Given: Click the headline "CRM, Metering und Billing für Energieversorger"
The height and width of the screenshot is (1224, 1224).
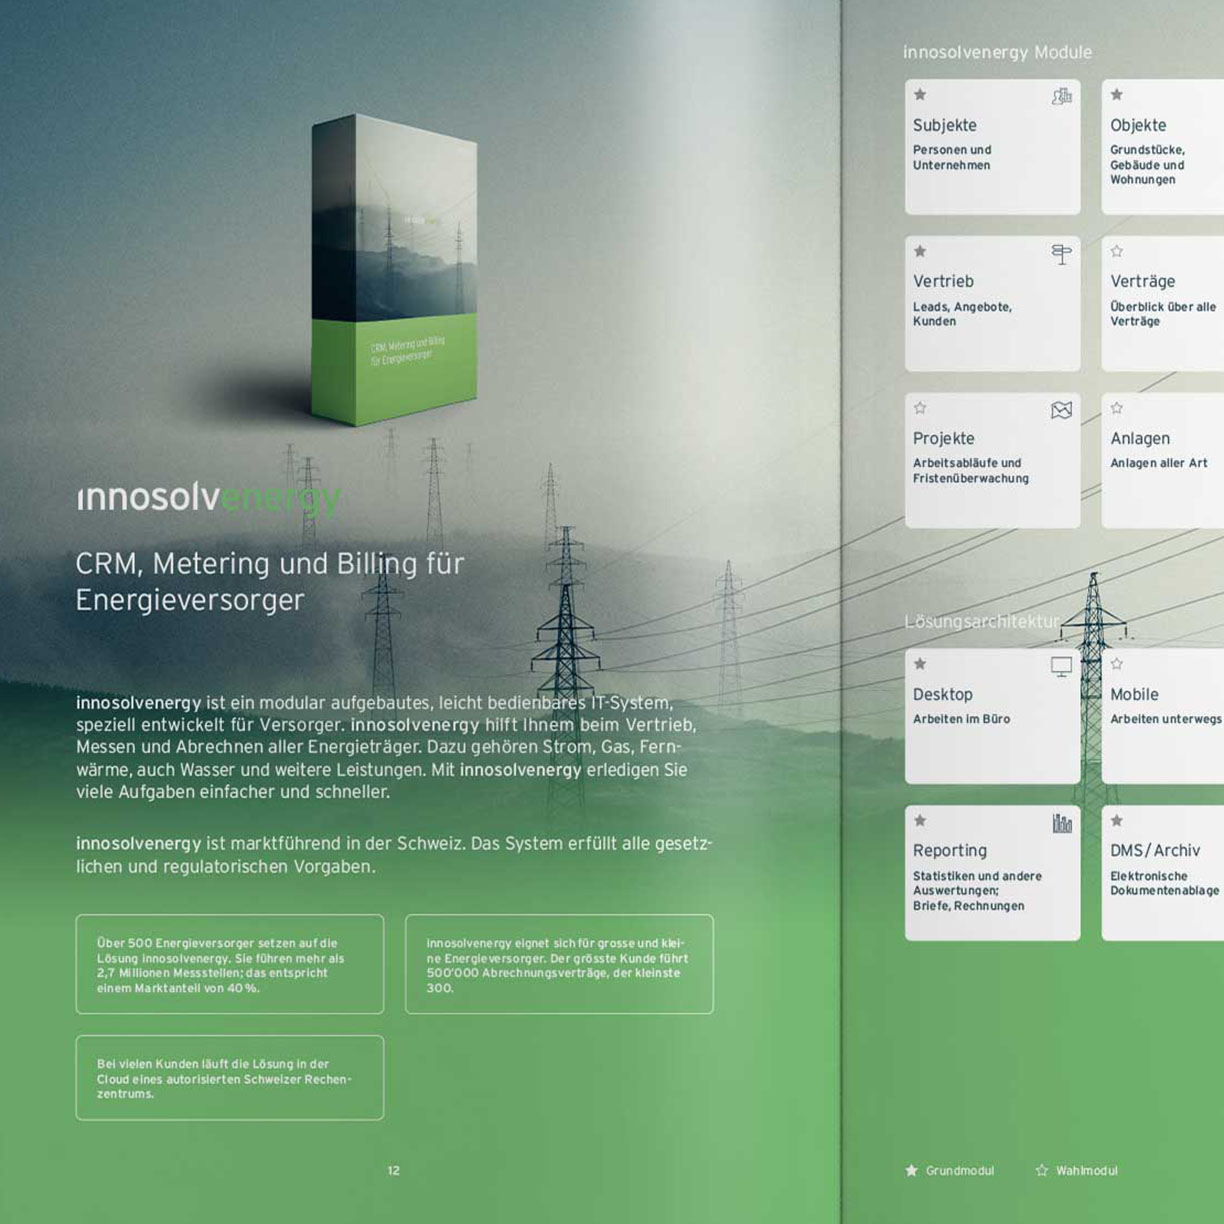Looking at the screenshot, I should pos(270,582).
